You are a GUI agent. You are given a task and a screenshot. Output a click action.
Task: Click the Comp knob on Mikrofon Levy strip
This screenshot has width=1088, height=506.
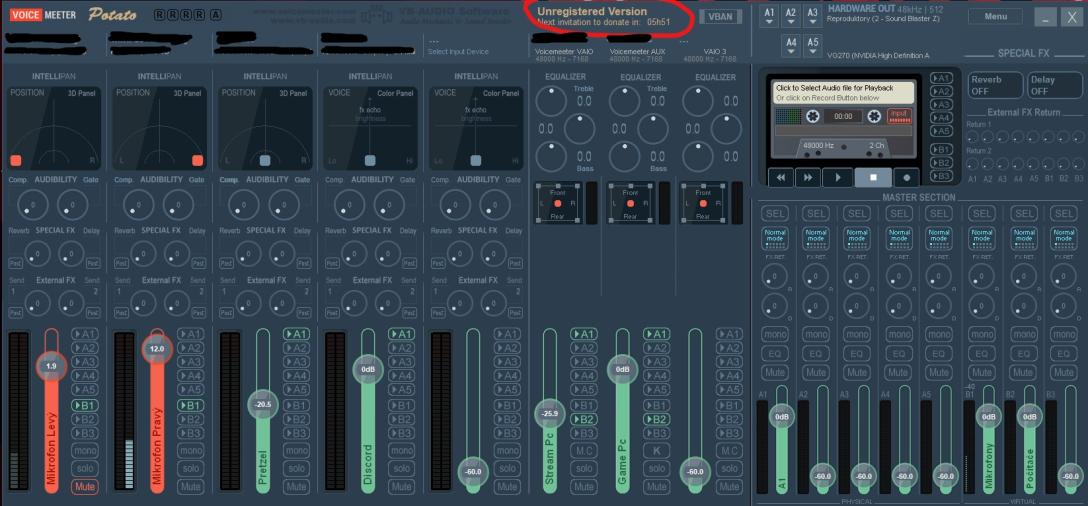pyautogui.click(x=32, y=204)
